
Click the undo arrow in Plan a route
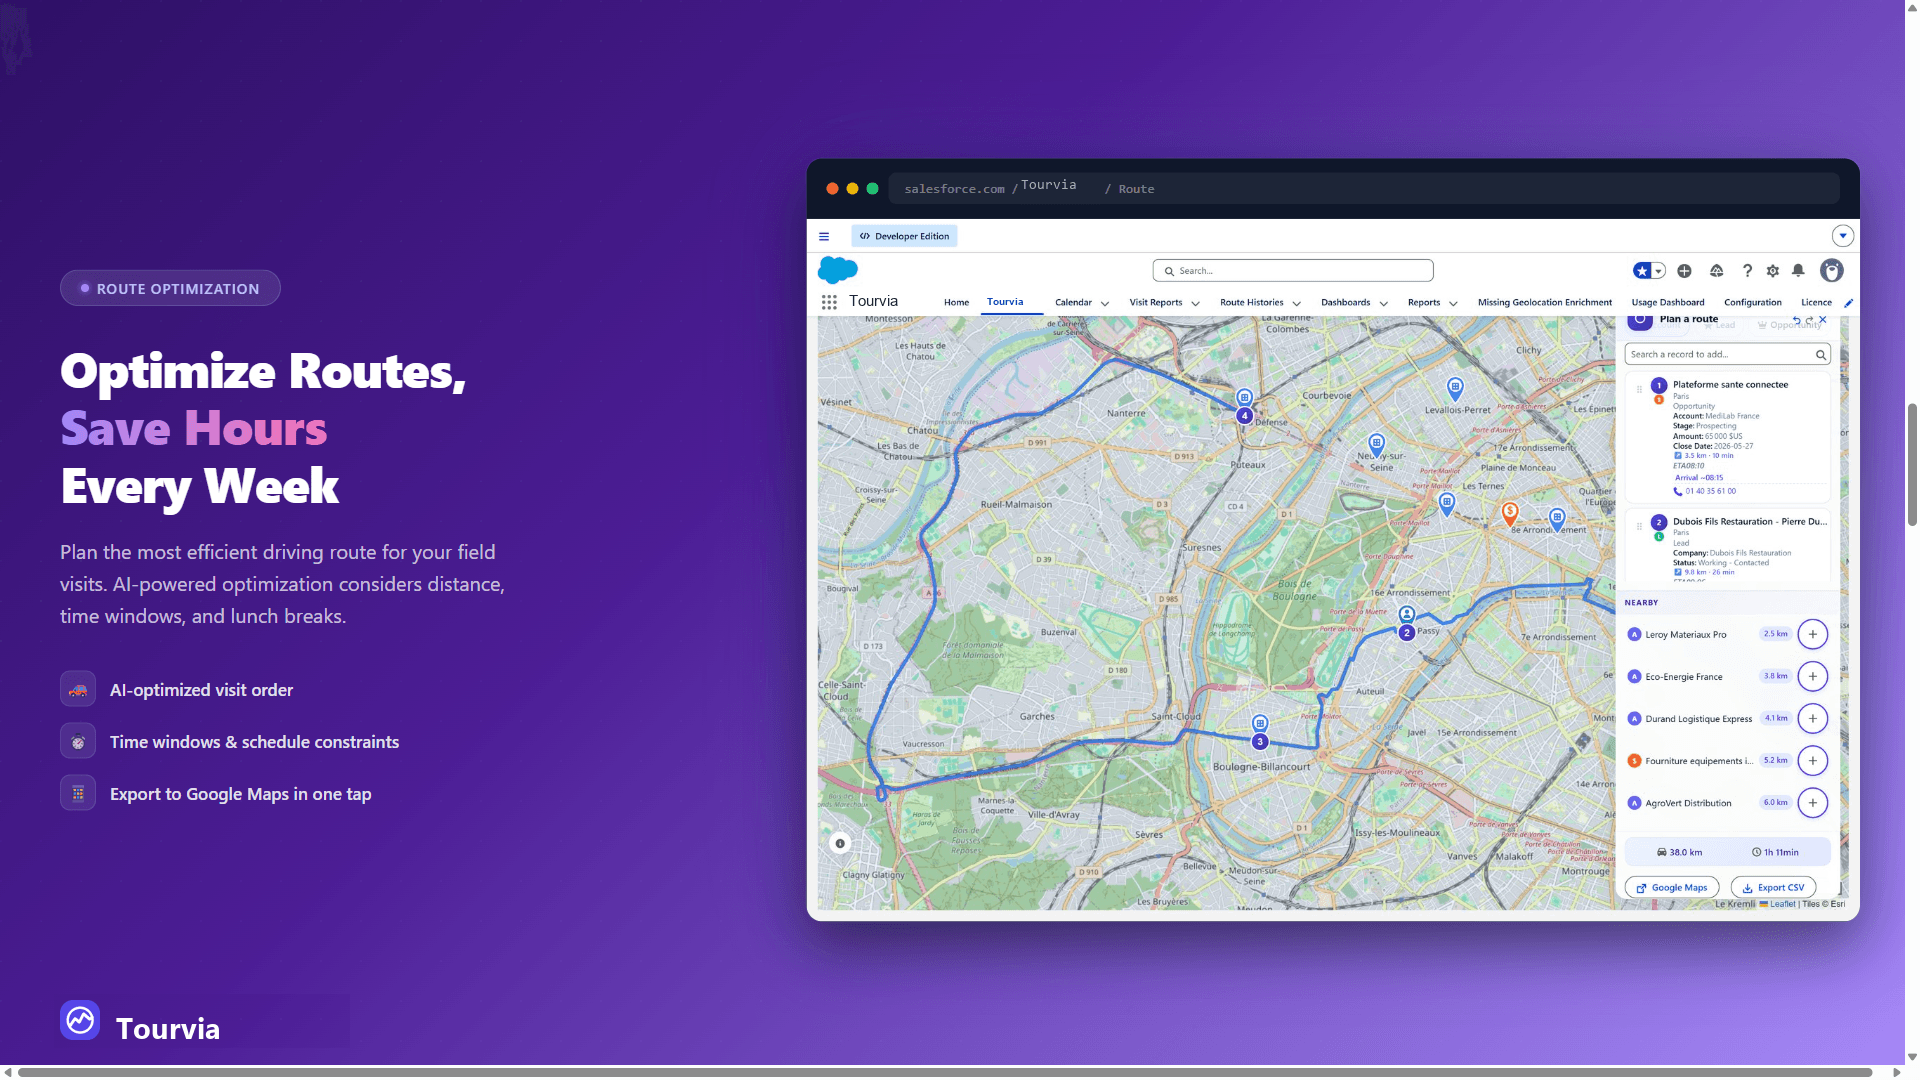(1796, 321)
